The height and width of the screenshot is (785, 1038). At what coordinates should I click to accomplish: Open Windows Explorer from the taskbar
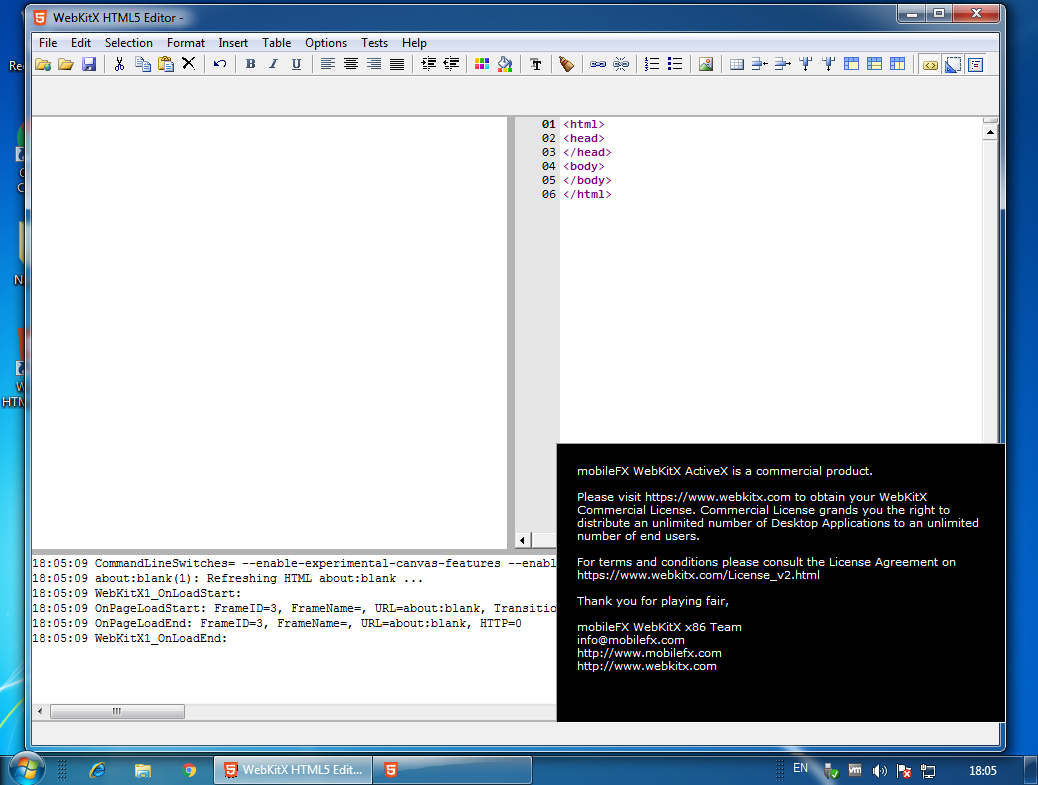coord(143,770)
